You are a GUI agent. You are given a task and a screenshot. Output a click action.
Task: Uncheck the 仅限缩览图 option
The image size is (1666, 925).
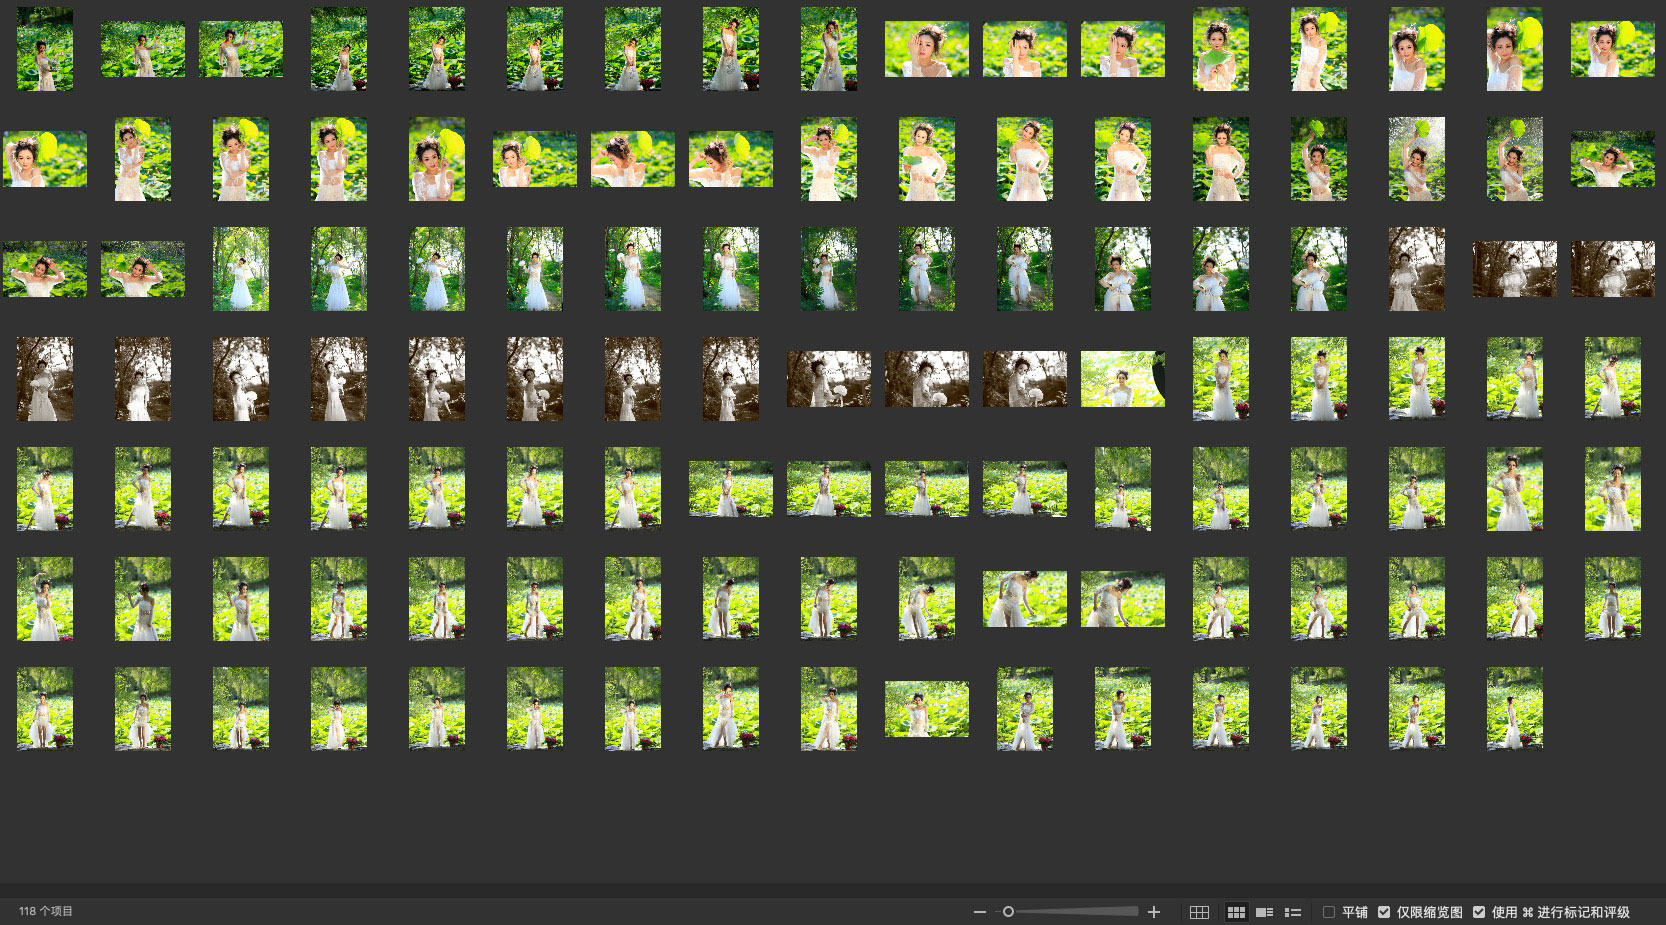pyautogui.click(x=1384, y=912)
